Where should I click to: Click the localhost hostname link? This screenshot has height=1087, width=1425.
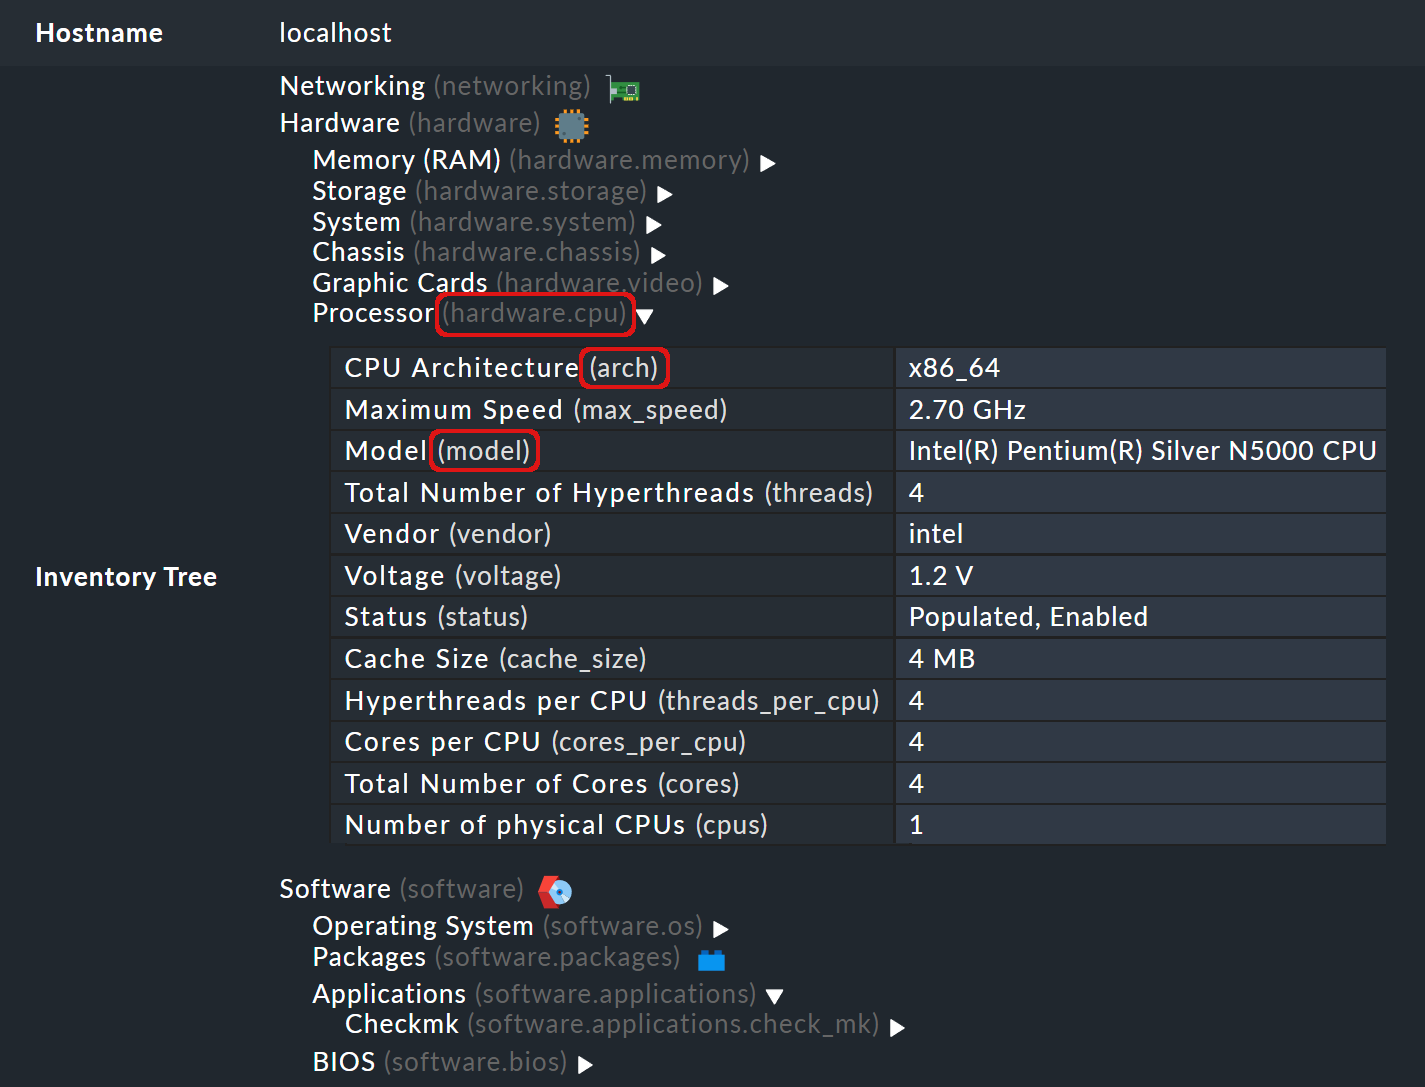(335, 32)
